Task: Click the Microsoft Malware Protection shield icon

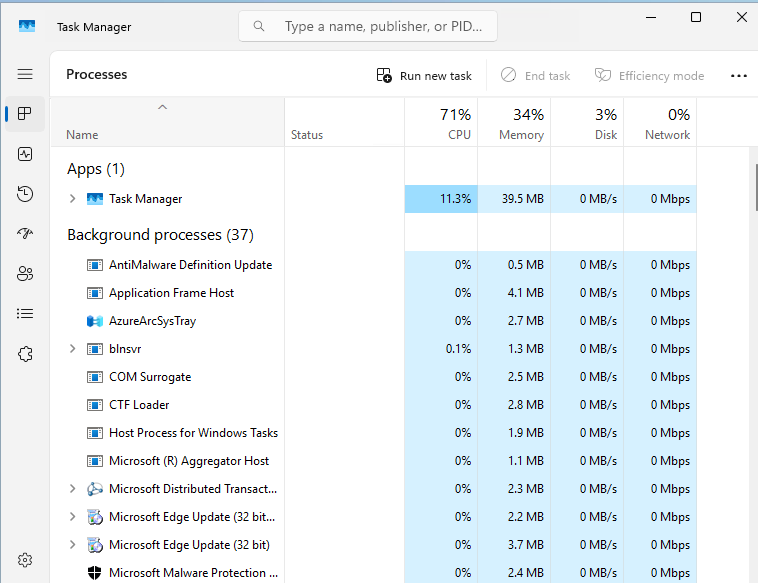Action: (x=95, y=573)
